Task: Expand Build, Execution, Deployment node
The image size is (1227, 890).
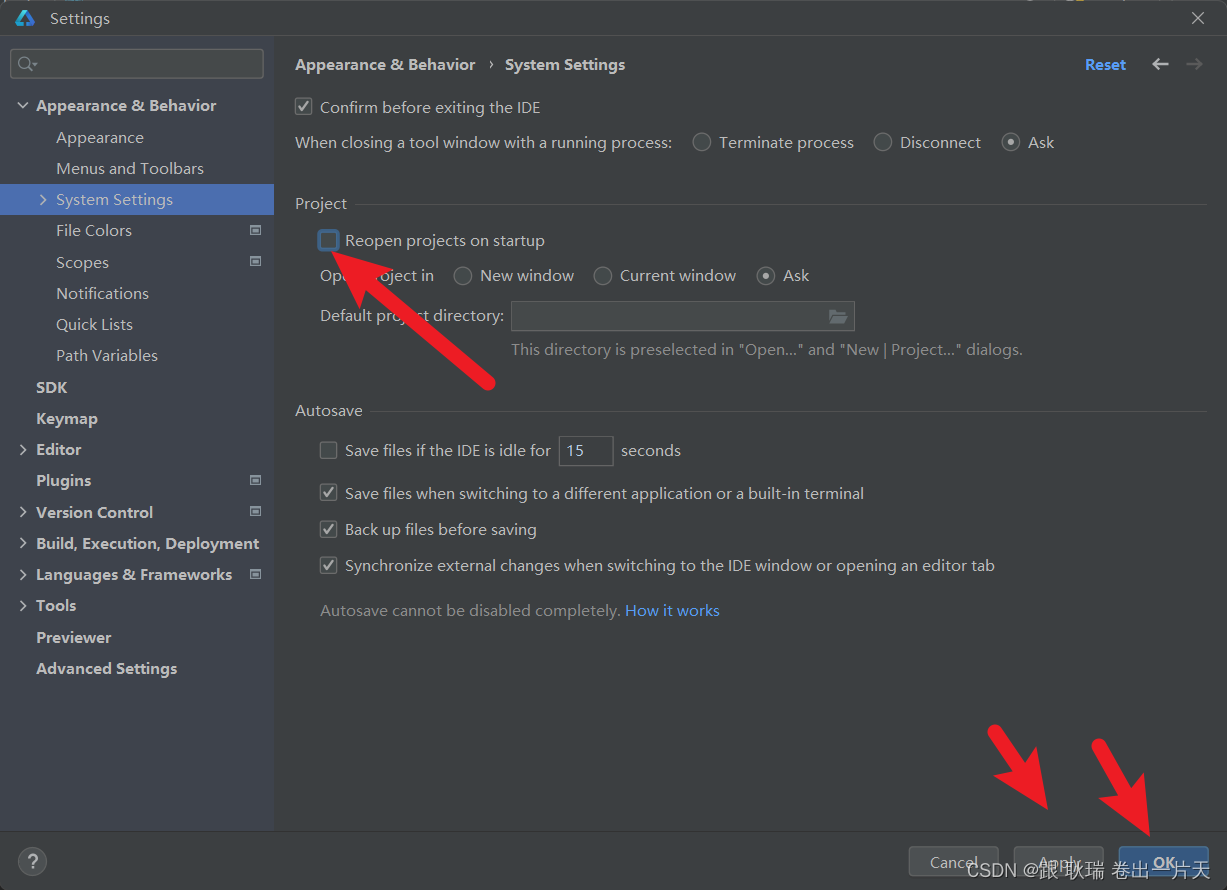Action: 23,543
